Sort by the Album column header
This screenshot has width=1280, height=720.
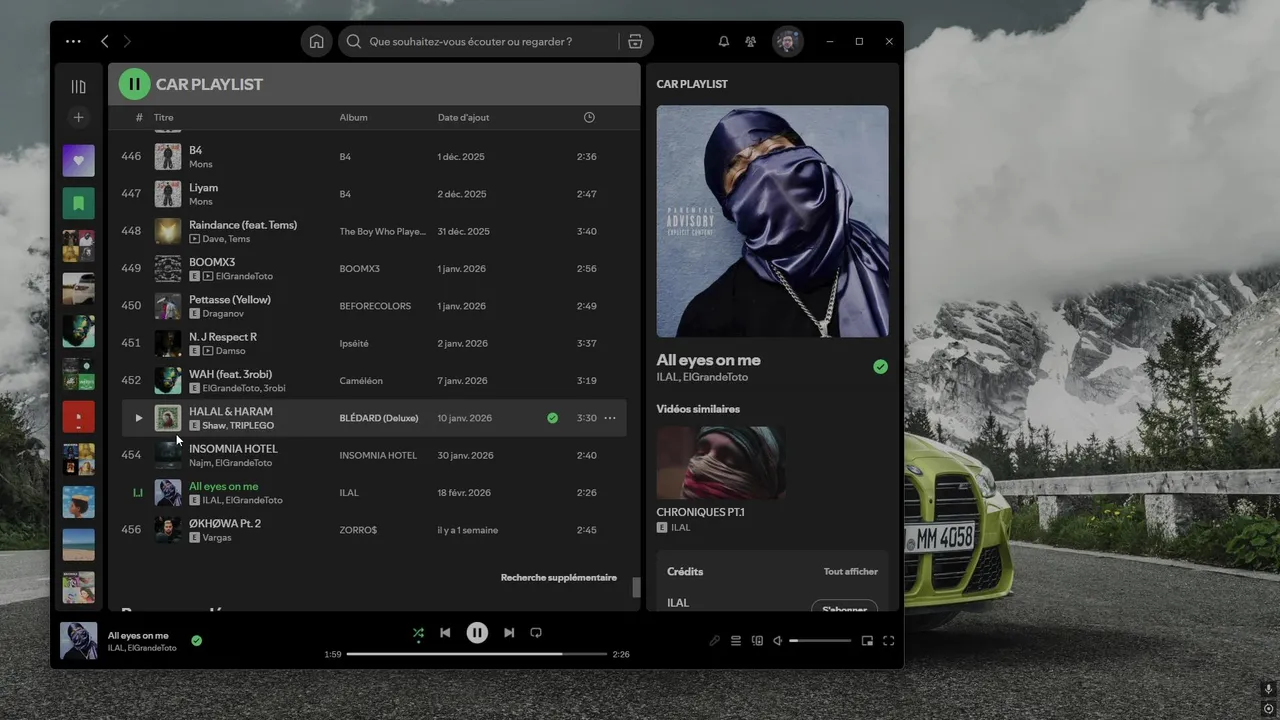[353, 117]
